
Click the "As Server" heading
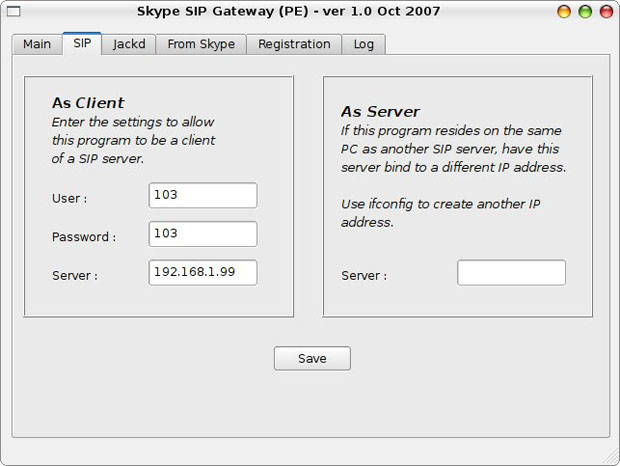tap(380, 112)
